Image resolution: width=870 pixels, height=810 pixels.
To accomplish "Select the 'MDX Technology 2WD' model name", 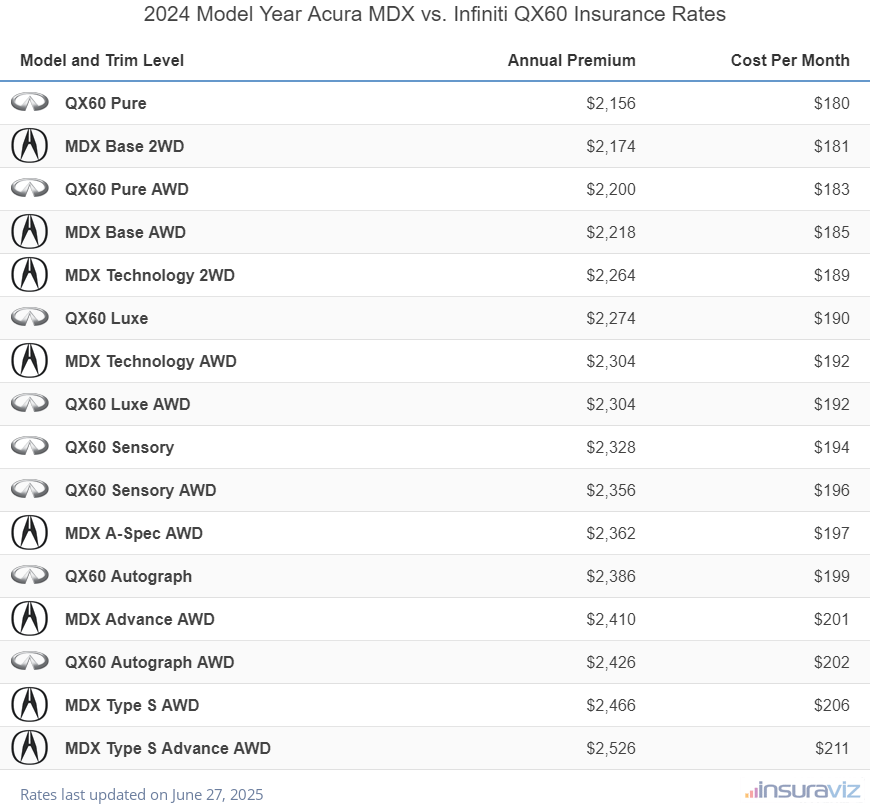I will (150, 275).
